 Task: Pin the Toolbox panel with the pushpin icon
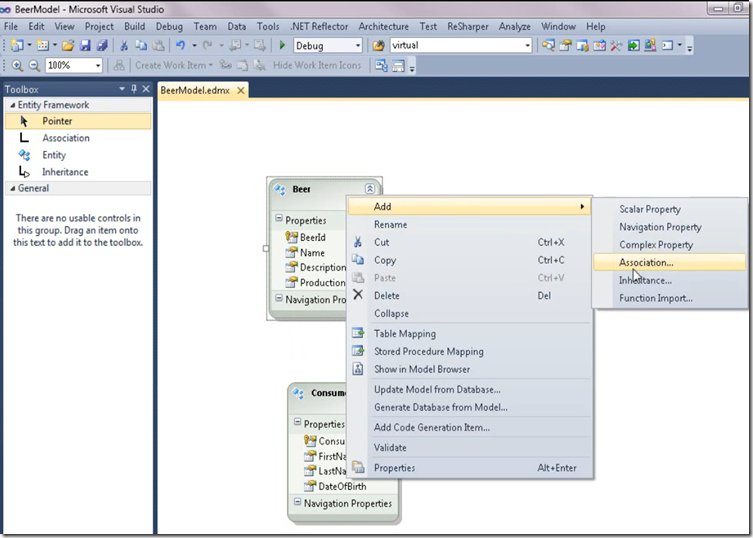[x=134, y=89]
